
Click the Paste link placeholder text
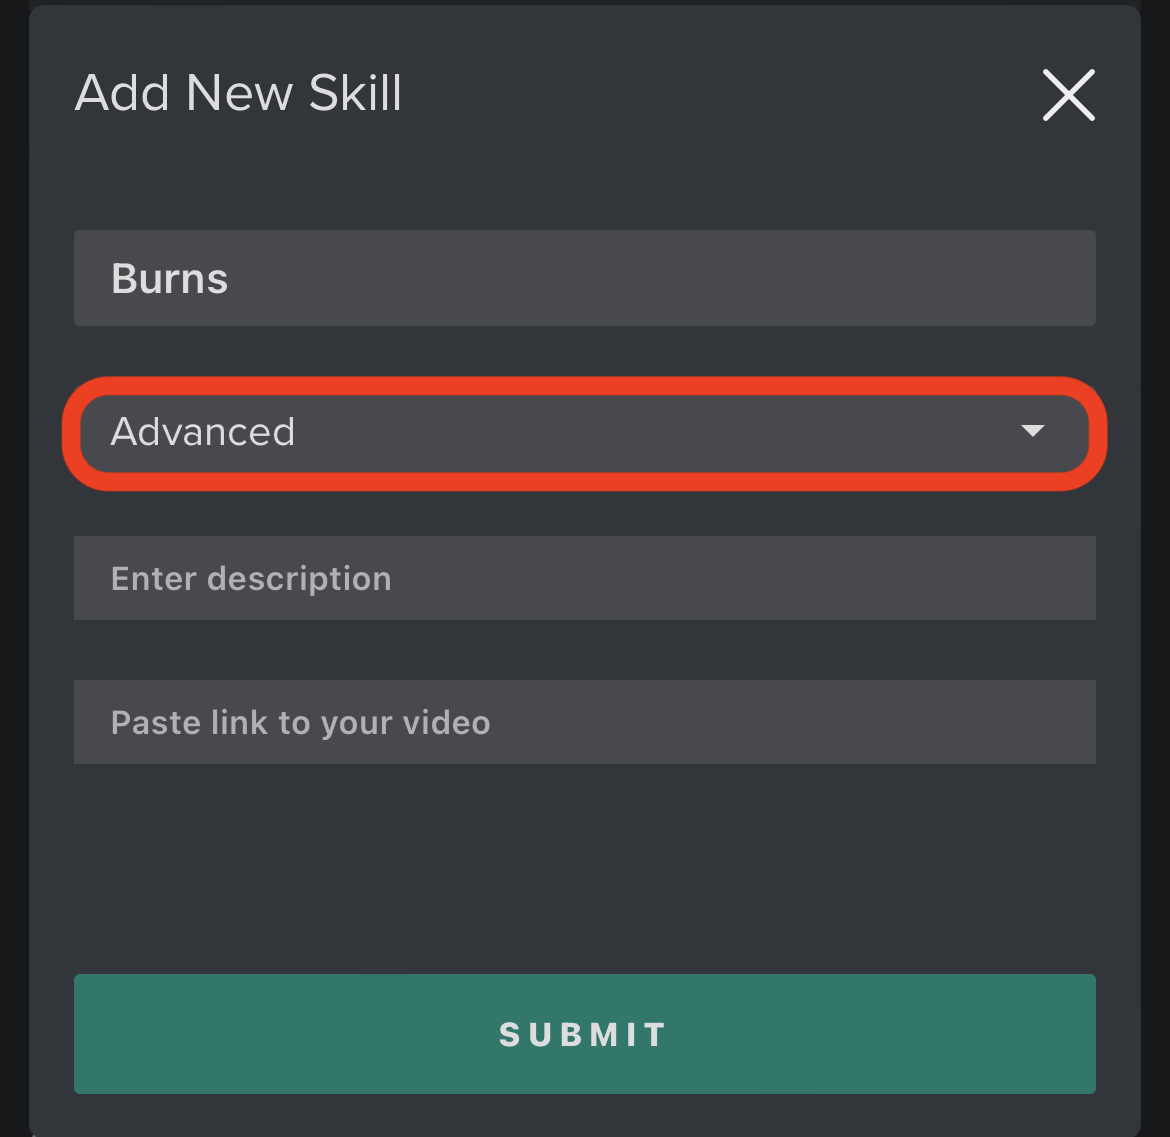point(301,723)
